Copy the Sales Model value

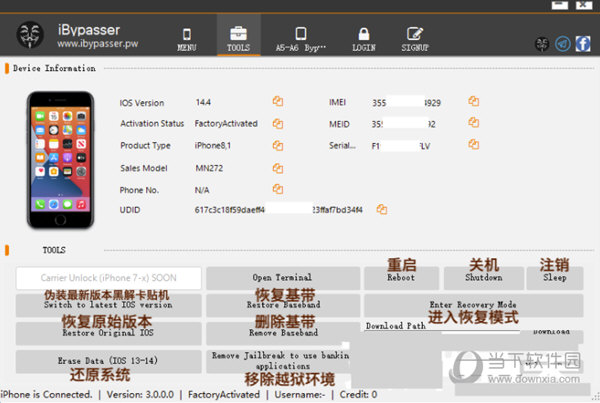click(x=277, y=168)
